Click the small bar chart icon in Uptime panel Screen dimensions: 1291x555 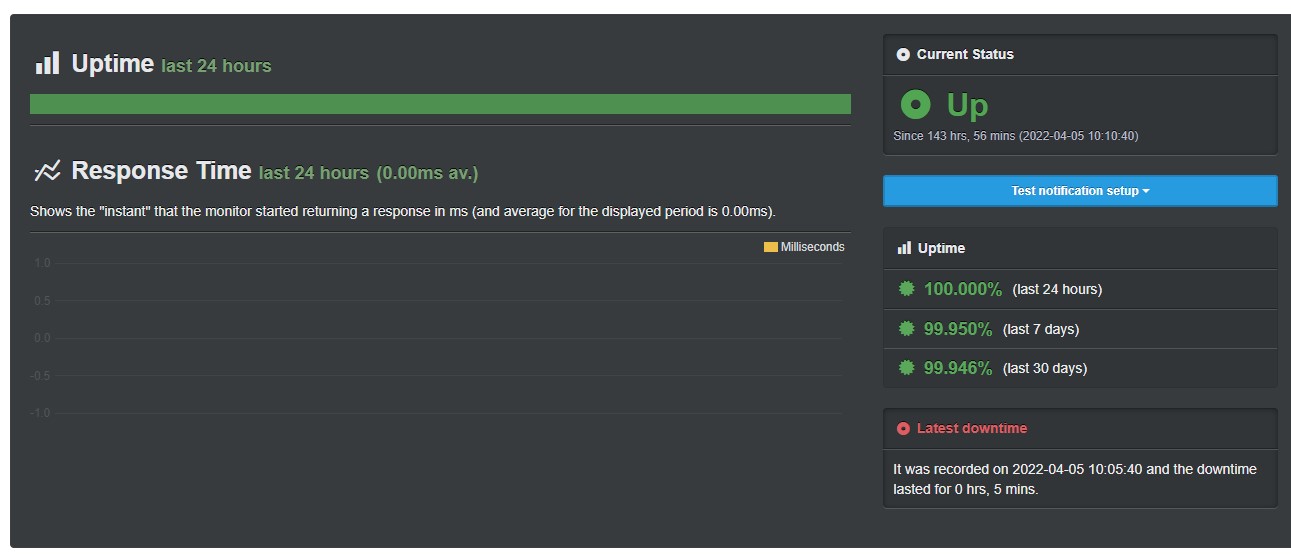(x=904, y=248)
